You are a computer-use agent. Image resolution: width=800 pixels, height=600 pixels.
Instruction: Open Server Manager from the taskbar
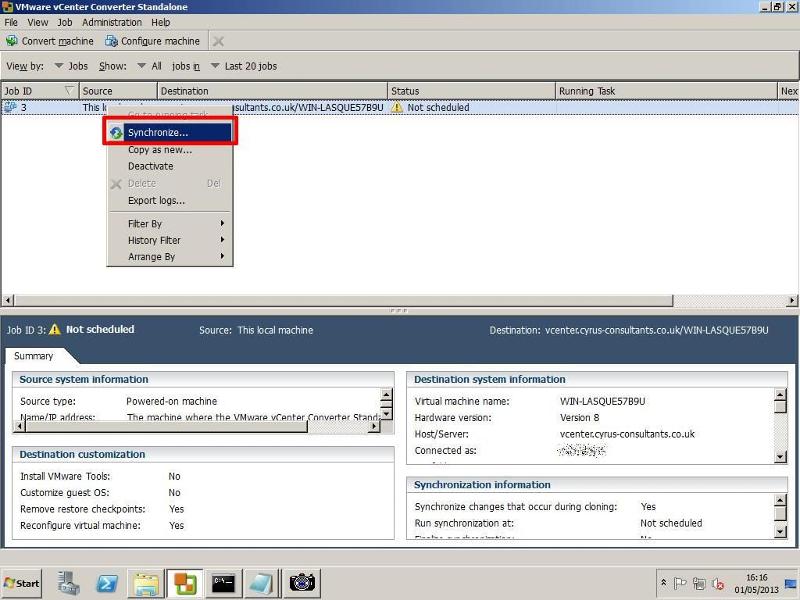click(x=68, y=583)
